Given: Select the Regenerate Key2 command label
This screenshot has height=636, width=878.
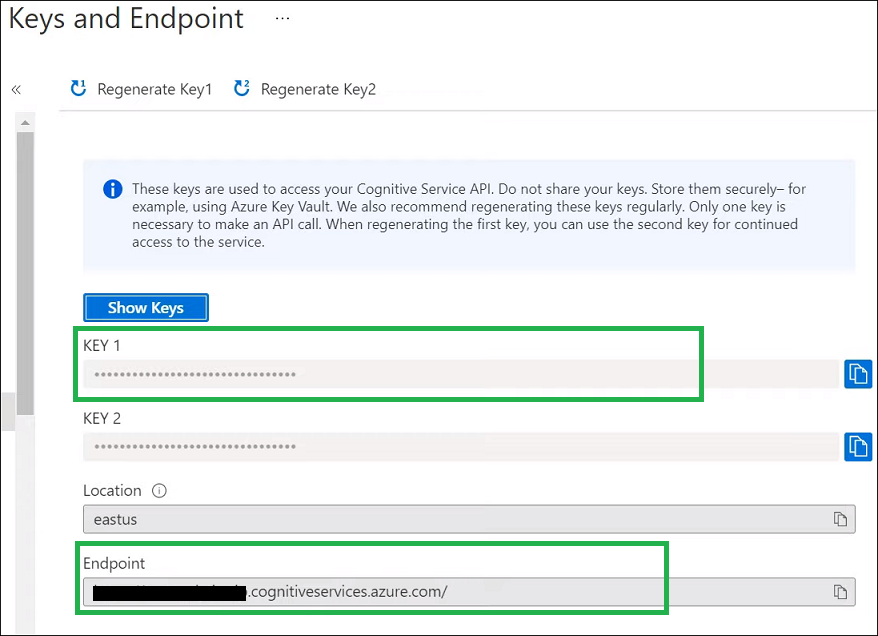Looking at the screenshot, I should pyautogui.click(x=318, y=89).
